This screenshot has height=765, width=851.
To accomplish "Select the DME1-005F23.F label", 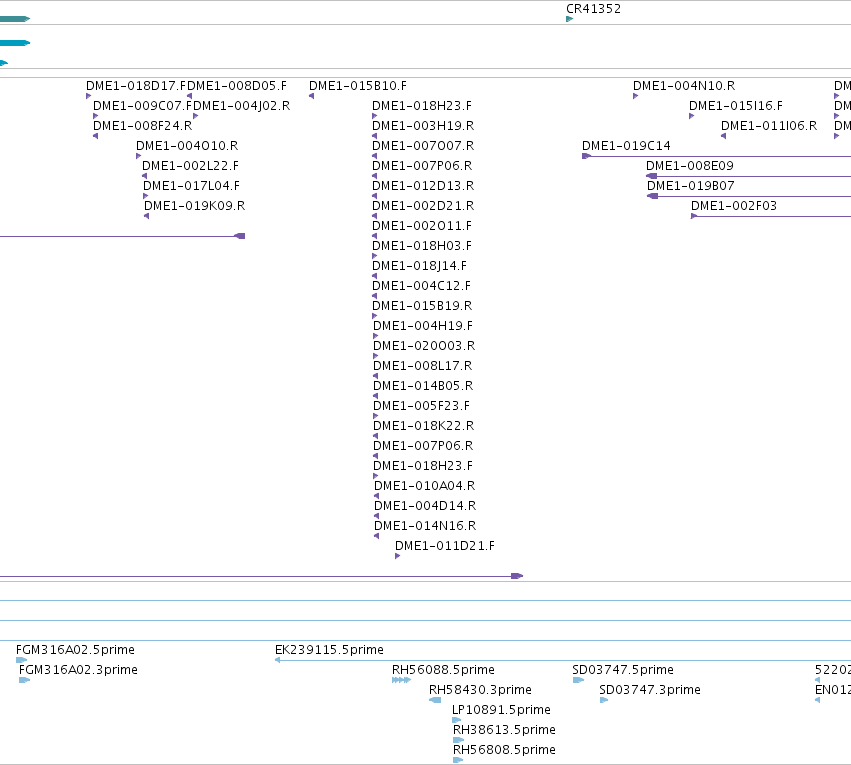I will tap(421, 406).
